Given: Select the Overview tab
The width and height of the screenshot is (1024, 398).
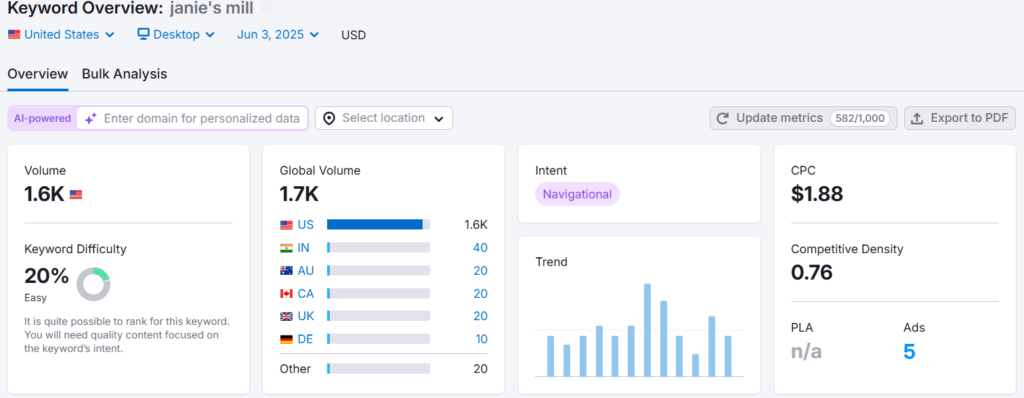Looking at the screenshot, I should coord(37,74).
